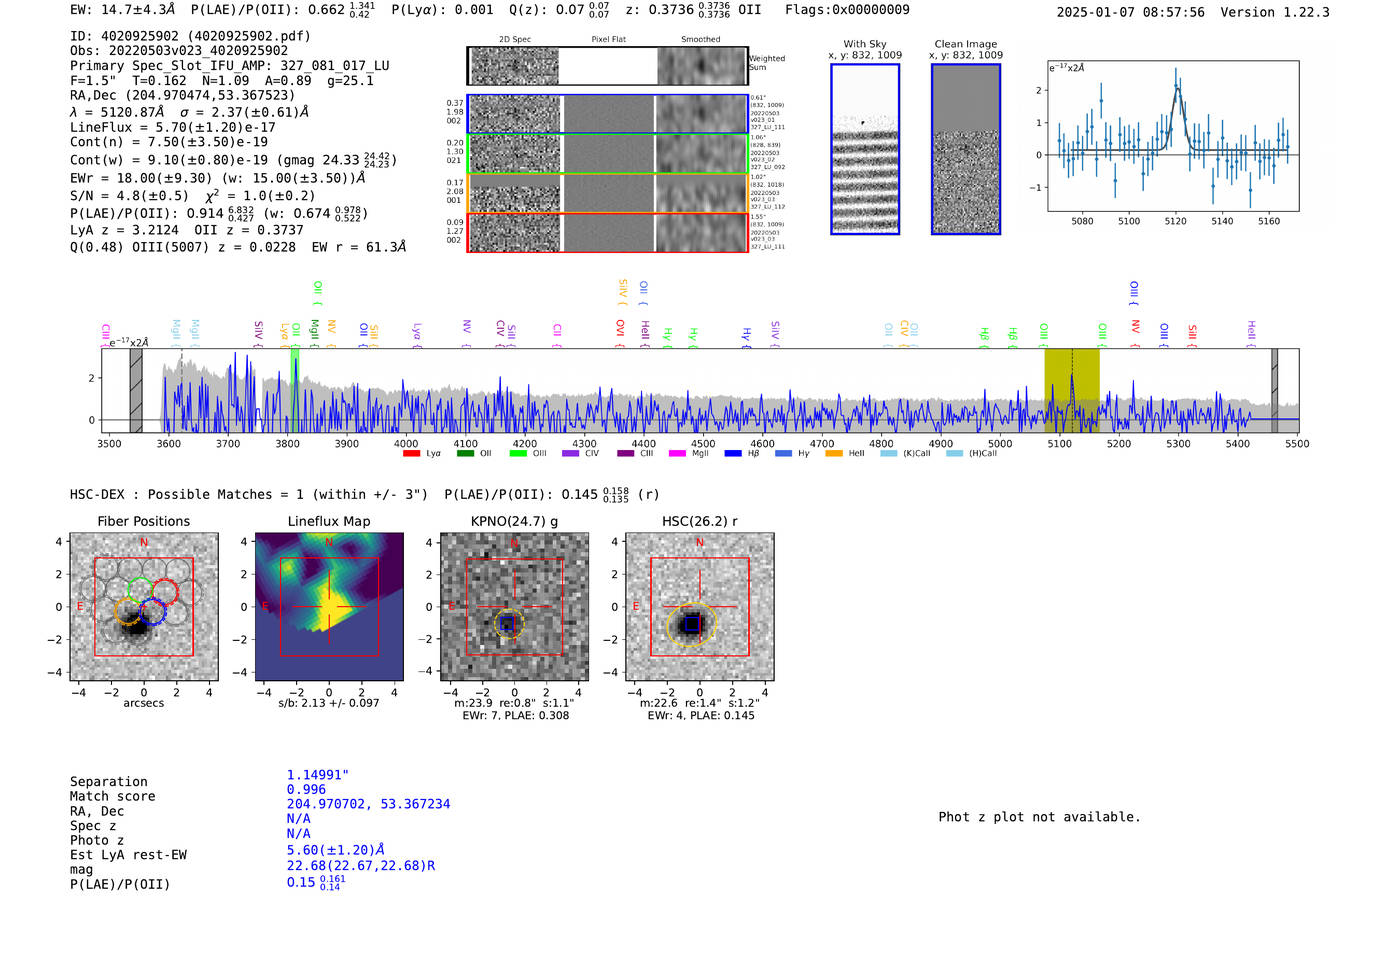Screen dimensions: 1400x953
Task: Click the With Sky CCD image
Action: 865,149
